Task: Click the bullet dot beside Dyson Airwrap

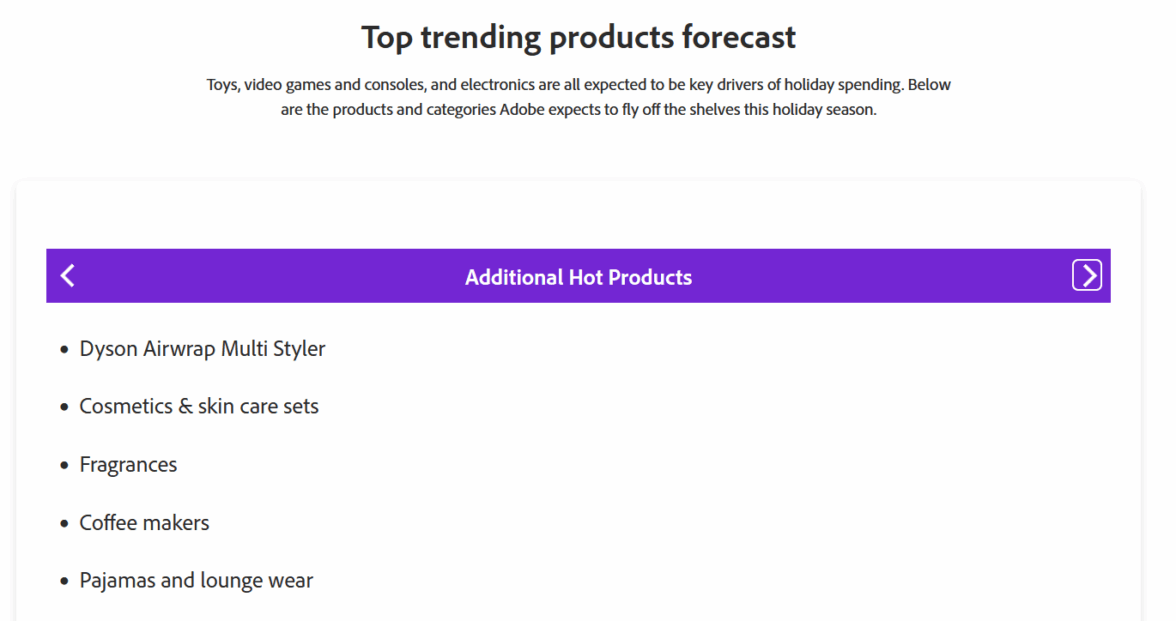Action: (65, 350)
